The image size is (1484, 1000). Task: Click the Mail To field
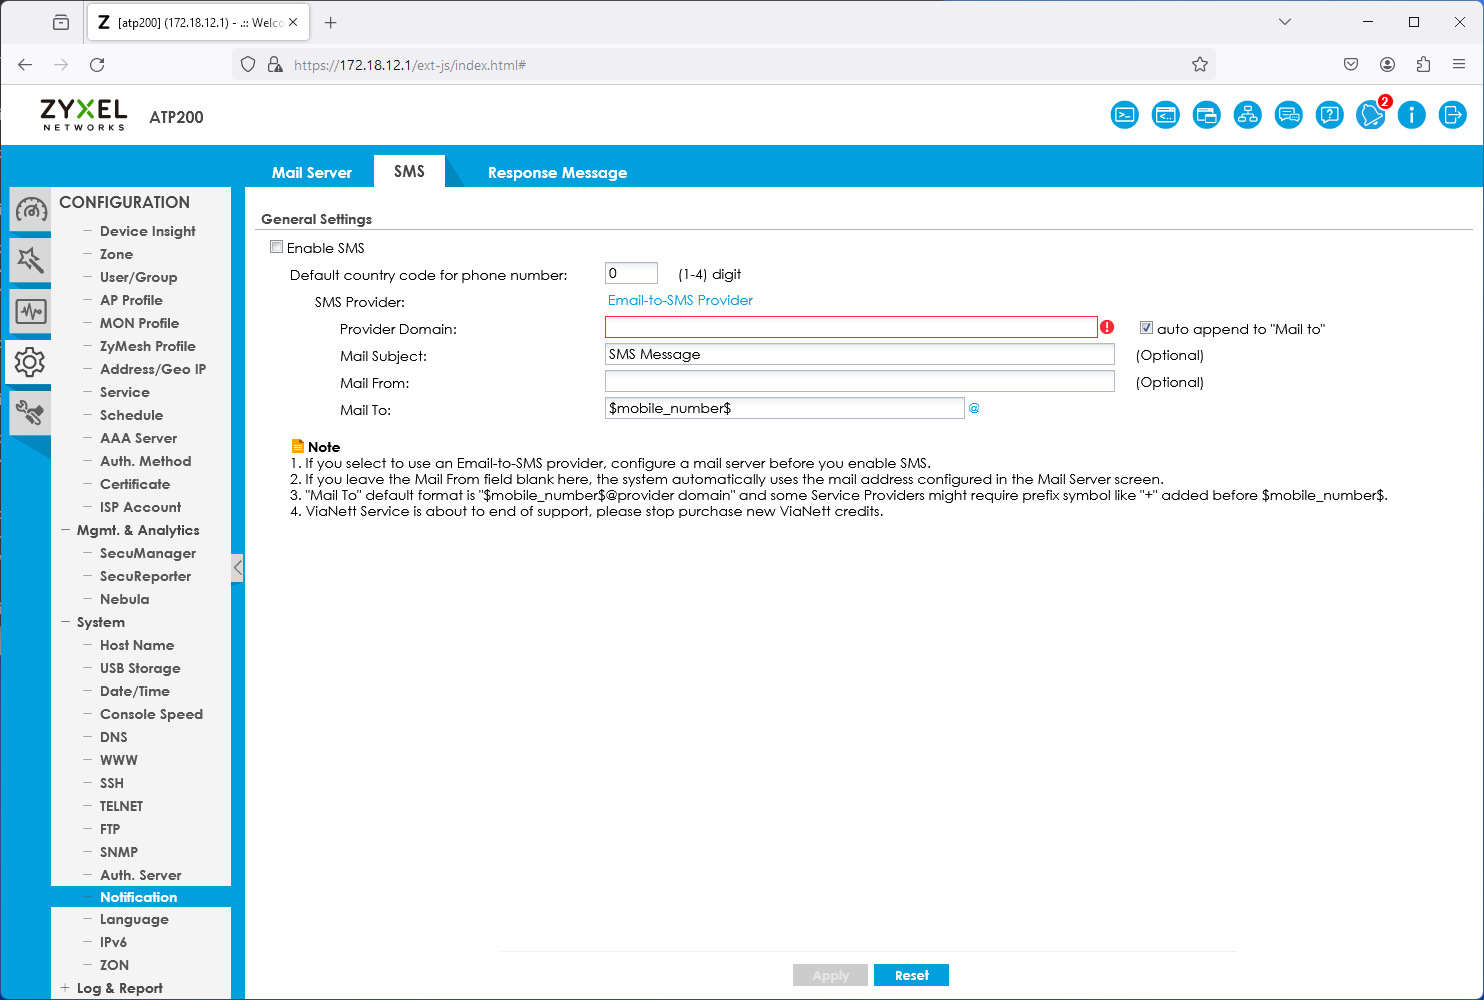pos(784,408)
